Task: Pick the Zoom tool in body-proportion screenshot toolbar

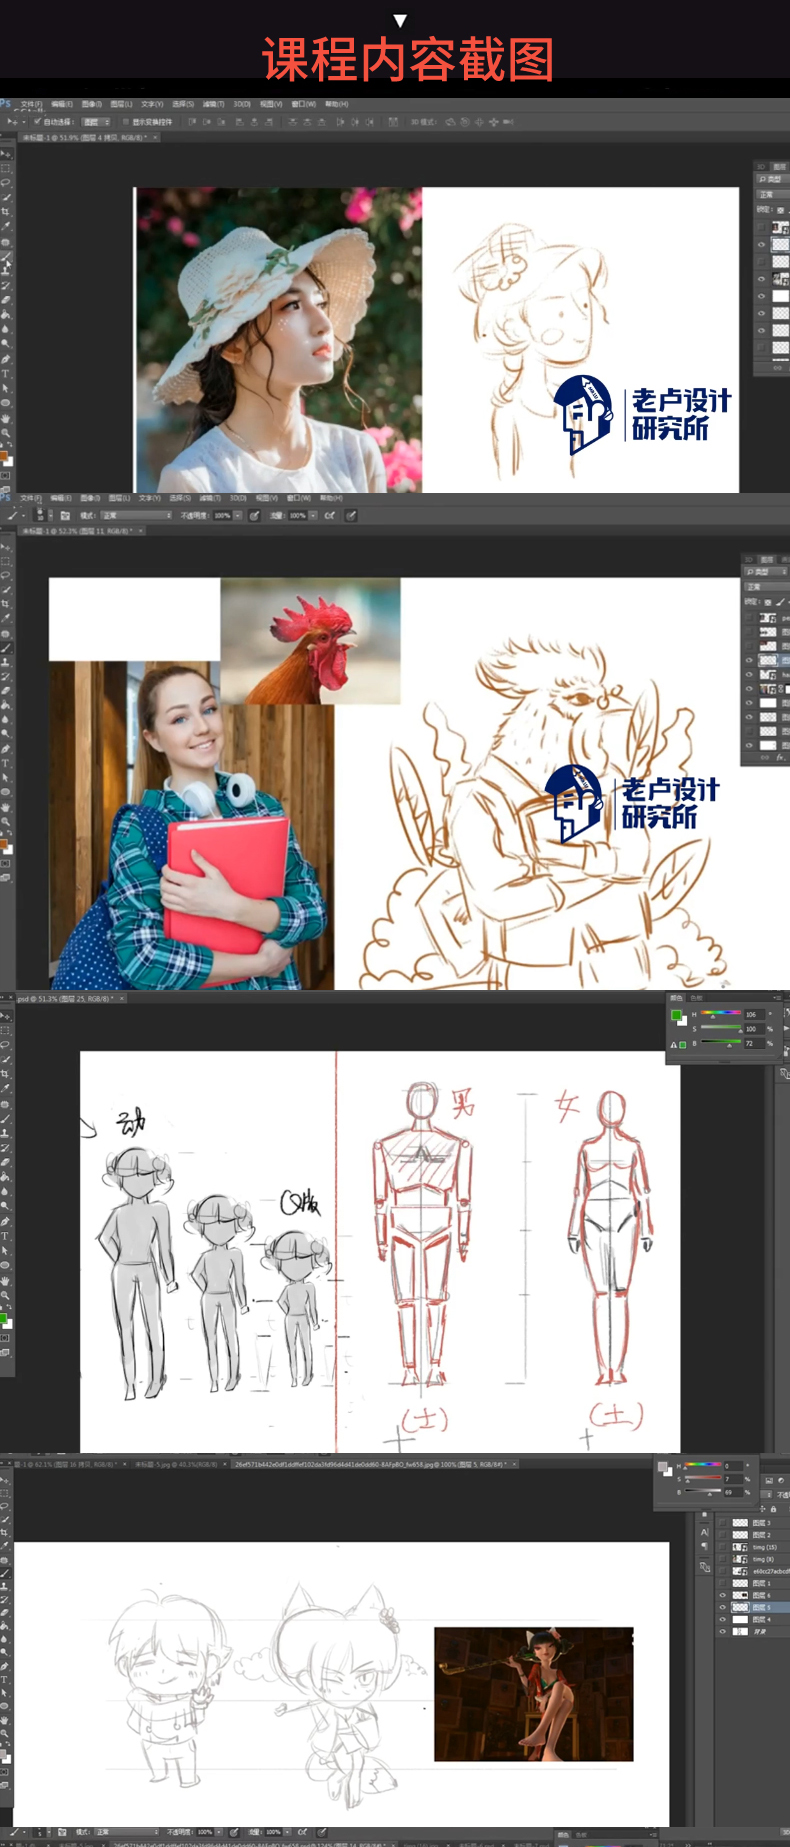Action: 5,1295
